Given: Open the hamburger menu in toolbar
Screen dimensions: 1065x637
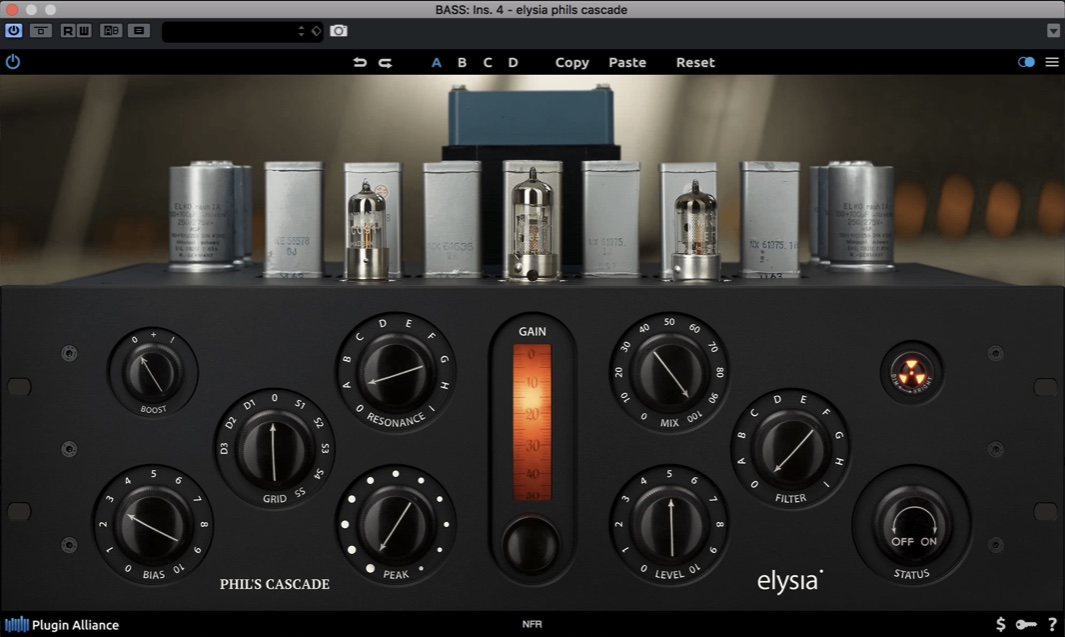Looking at the screenshot, I should point(1052,62).
